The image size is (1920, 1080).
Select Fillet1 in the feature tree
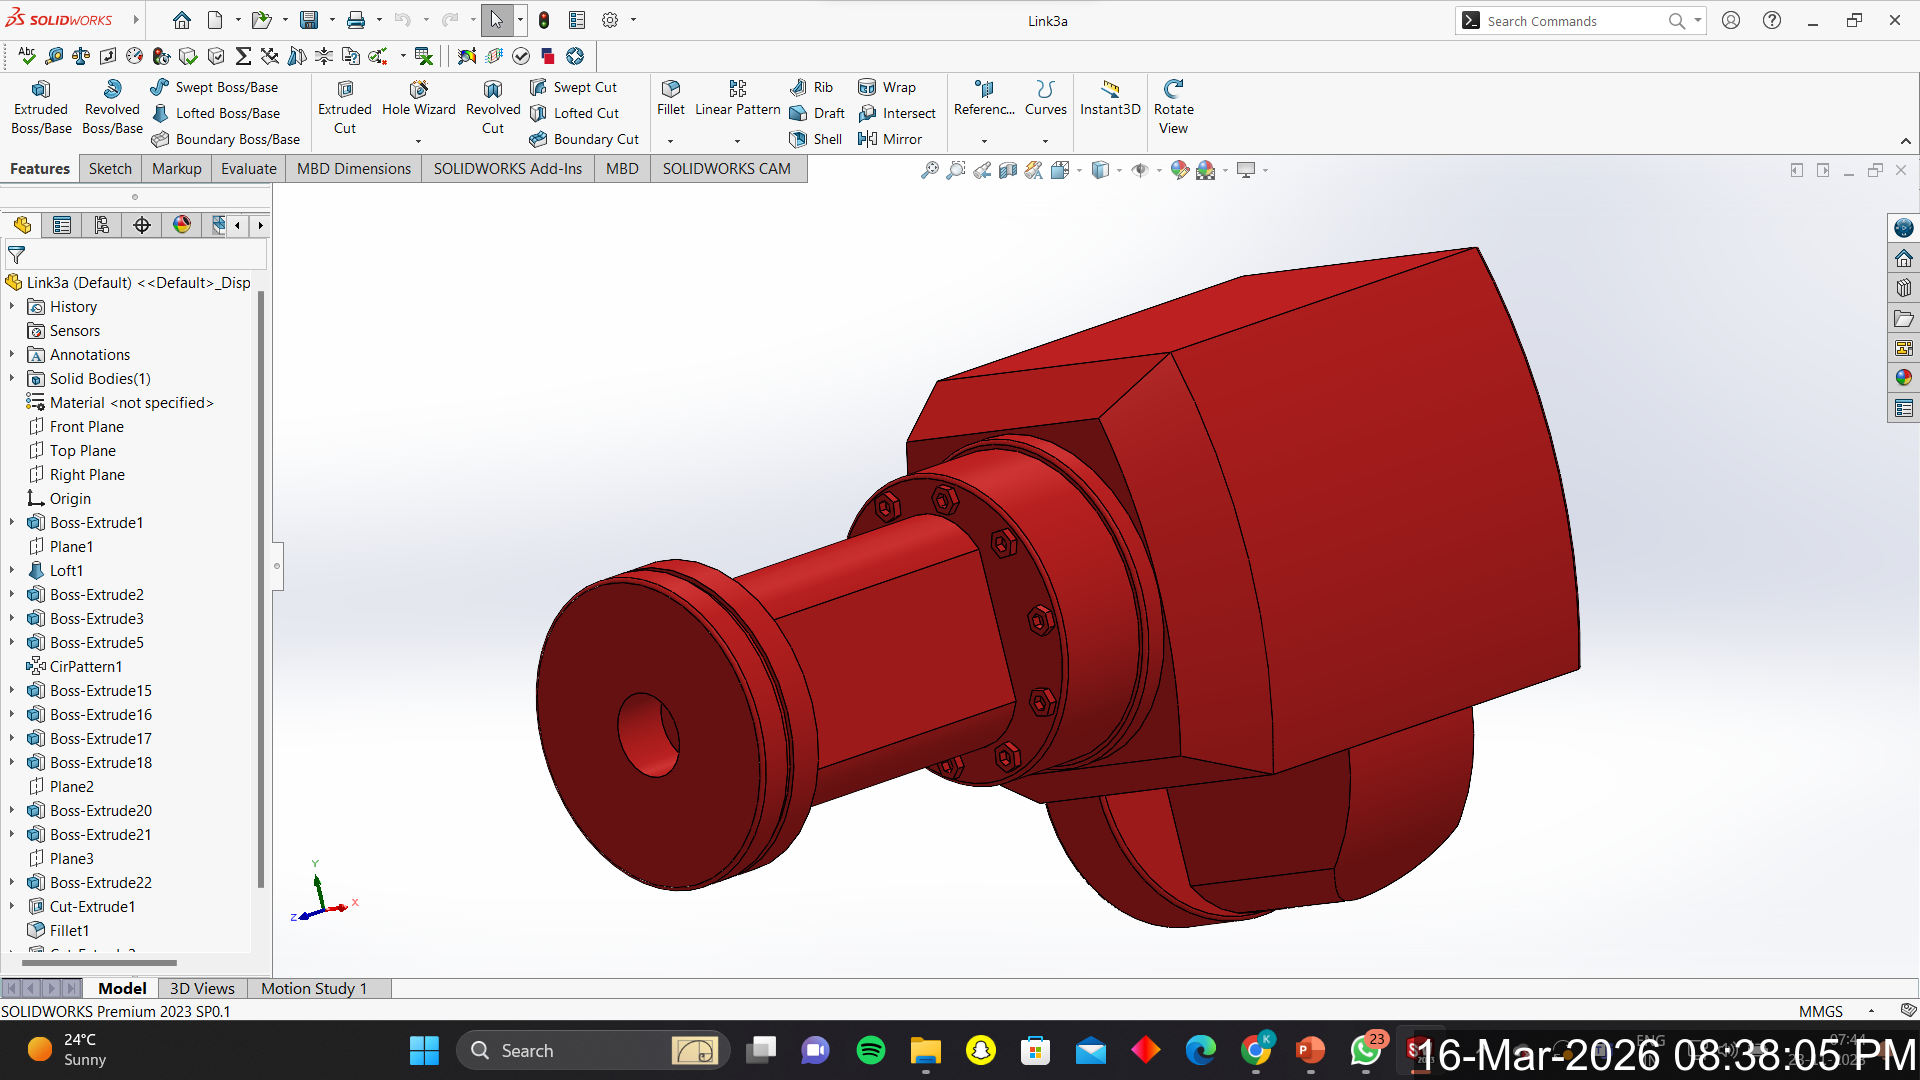click(x=69, y=930)
